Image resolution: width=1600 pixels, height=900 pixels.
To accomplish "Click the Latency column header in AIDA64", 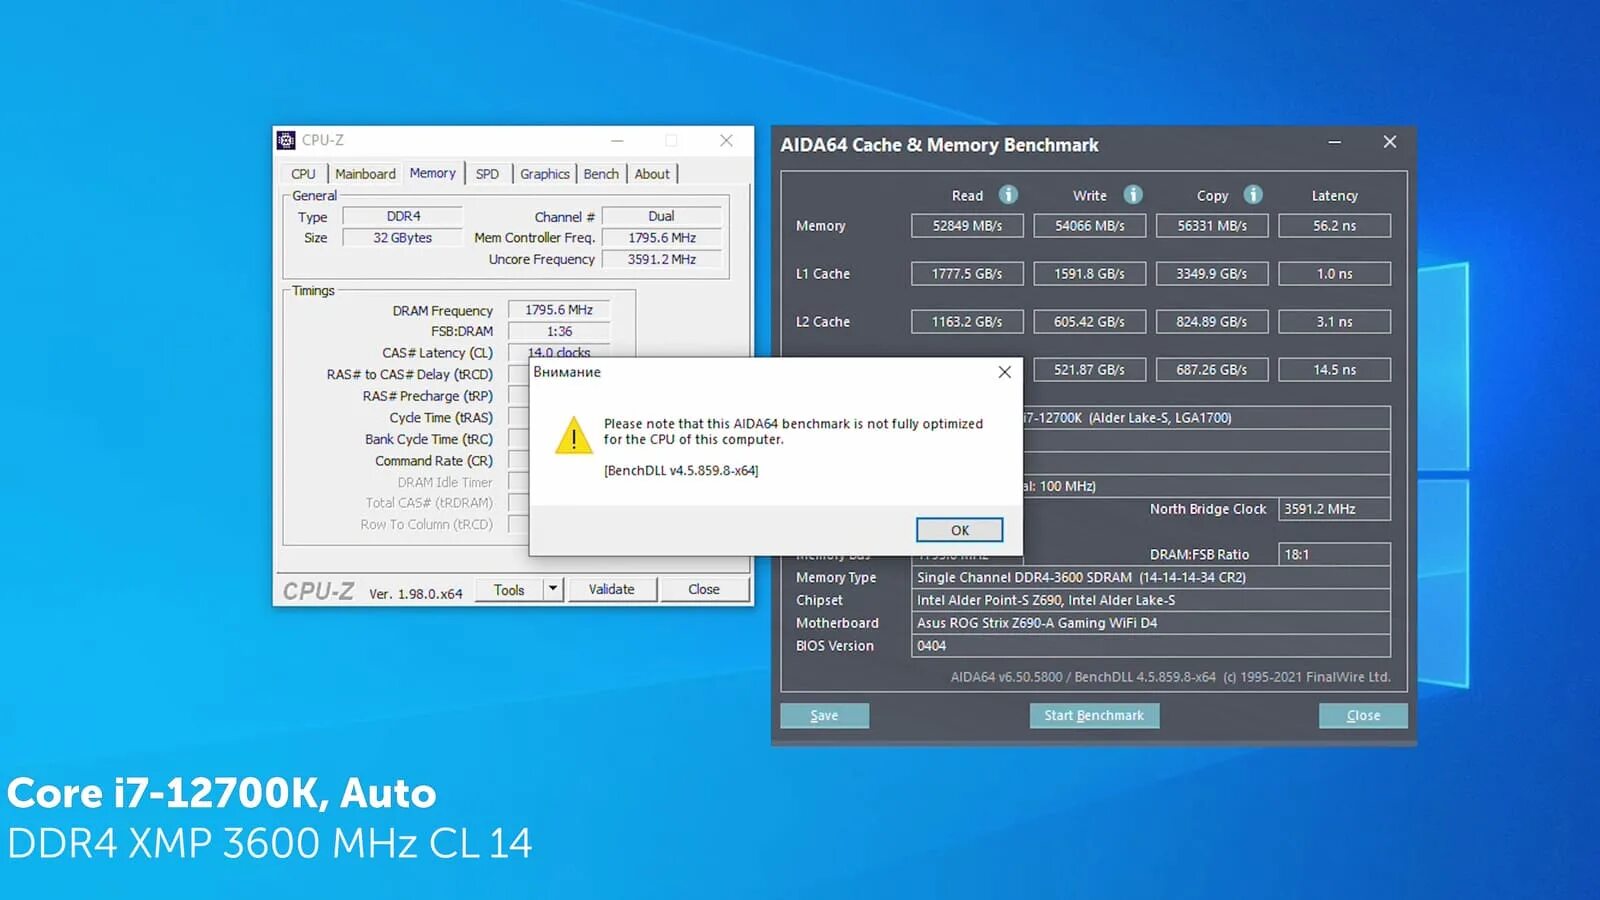I will click(1334, 196).
